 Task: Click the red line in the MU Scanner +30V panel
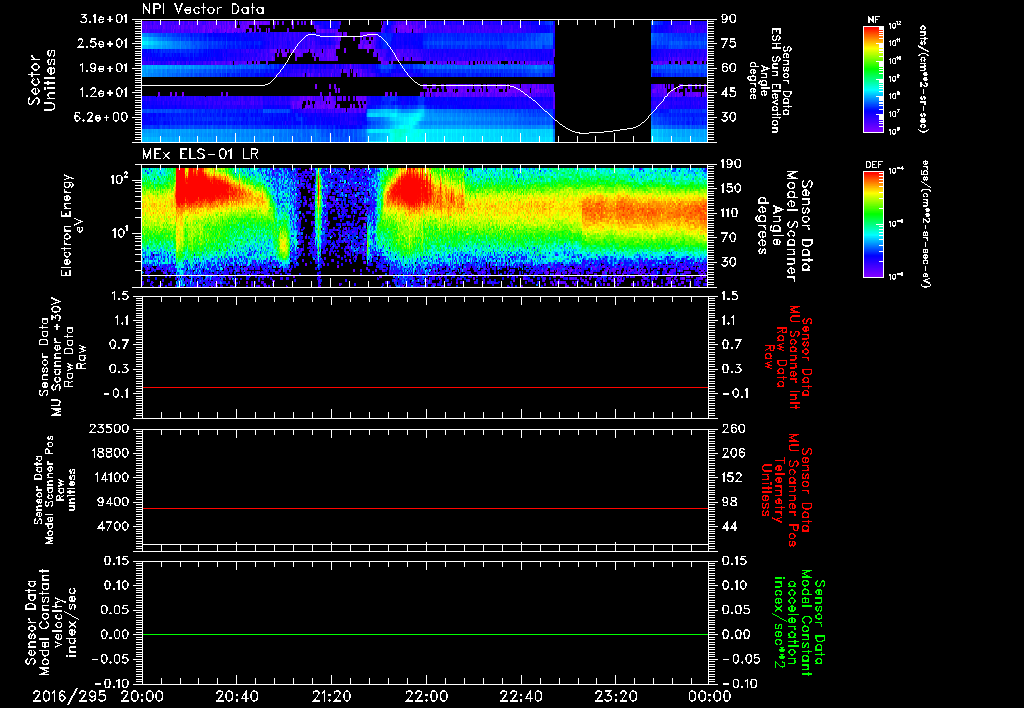[x=424, y=388]
